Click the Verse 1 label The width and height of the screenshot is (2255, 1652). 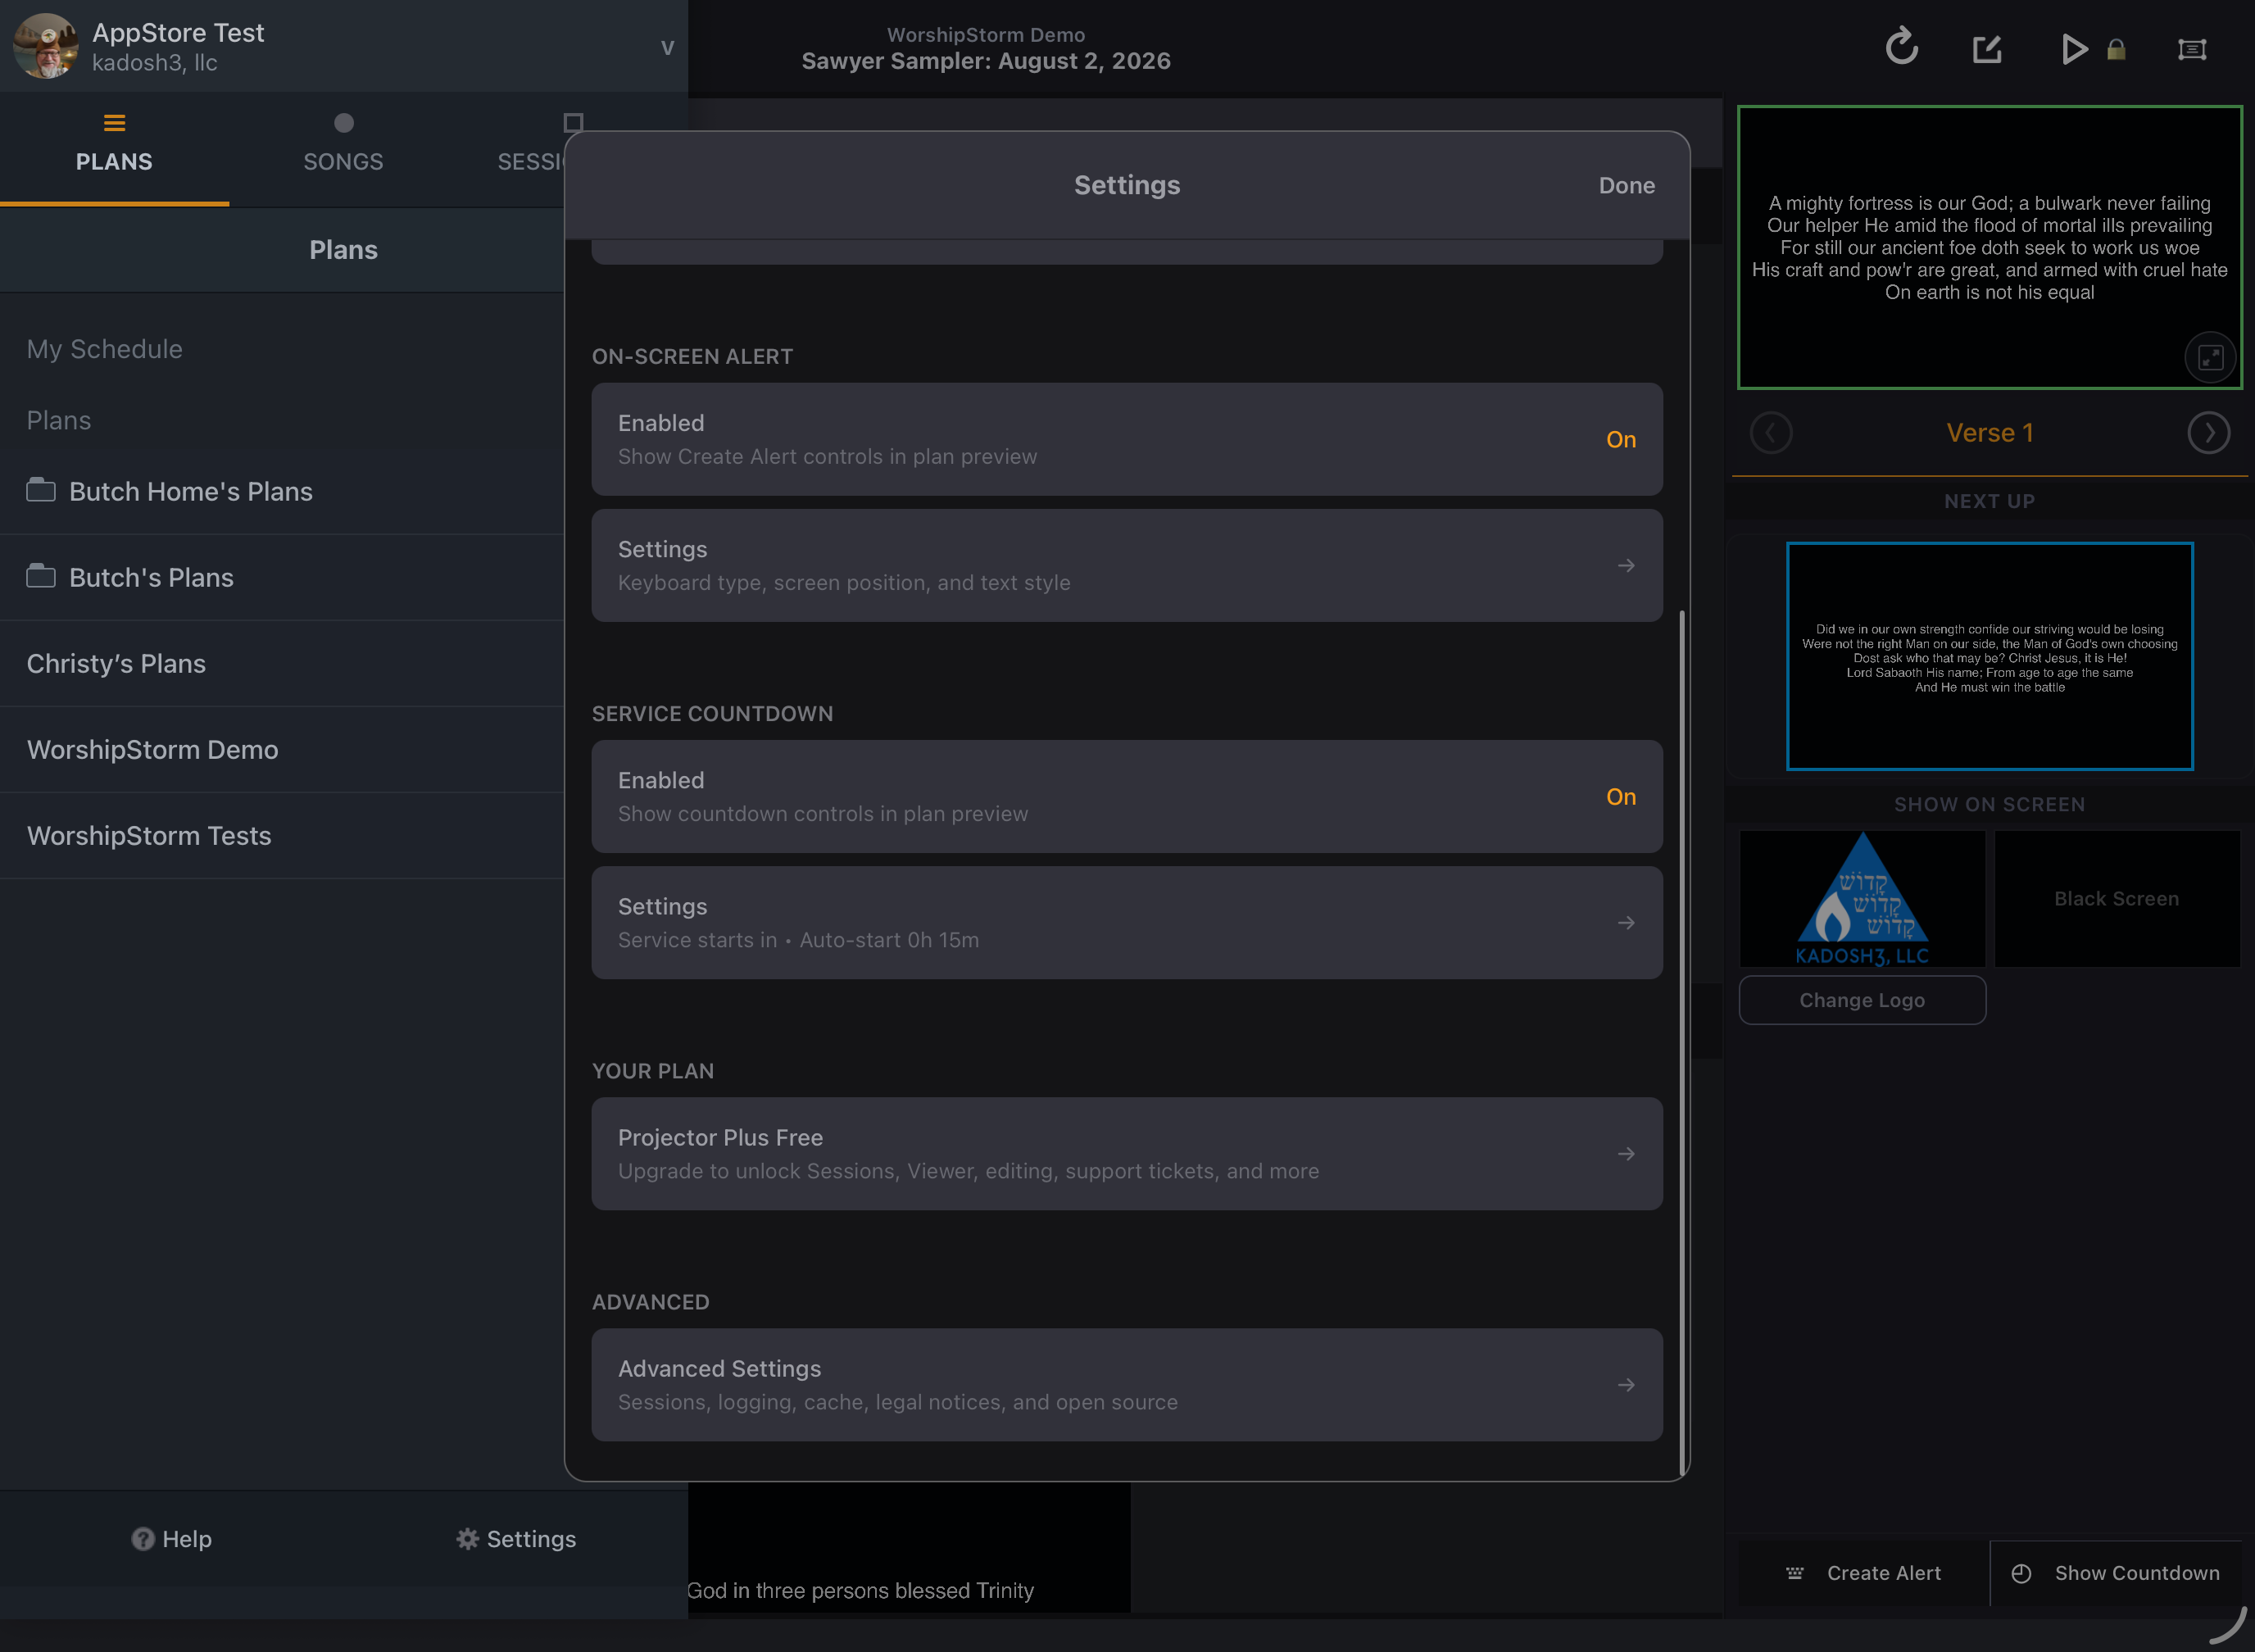(x=1989, y=433)
